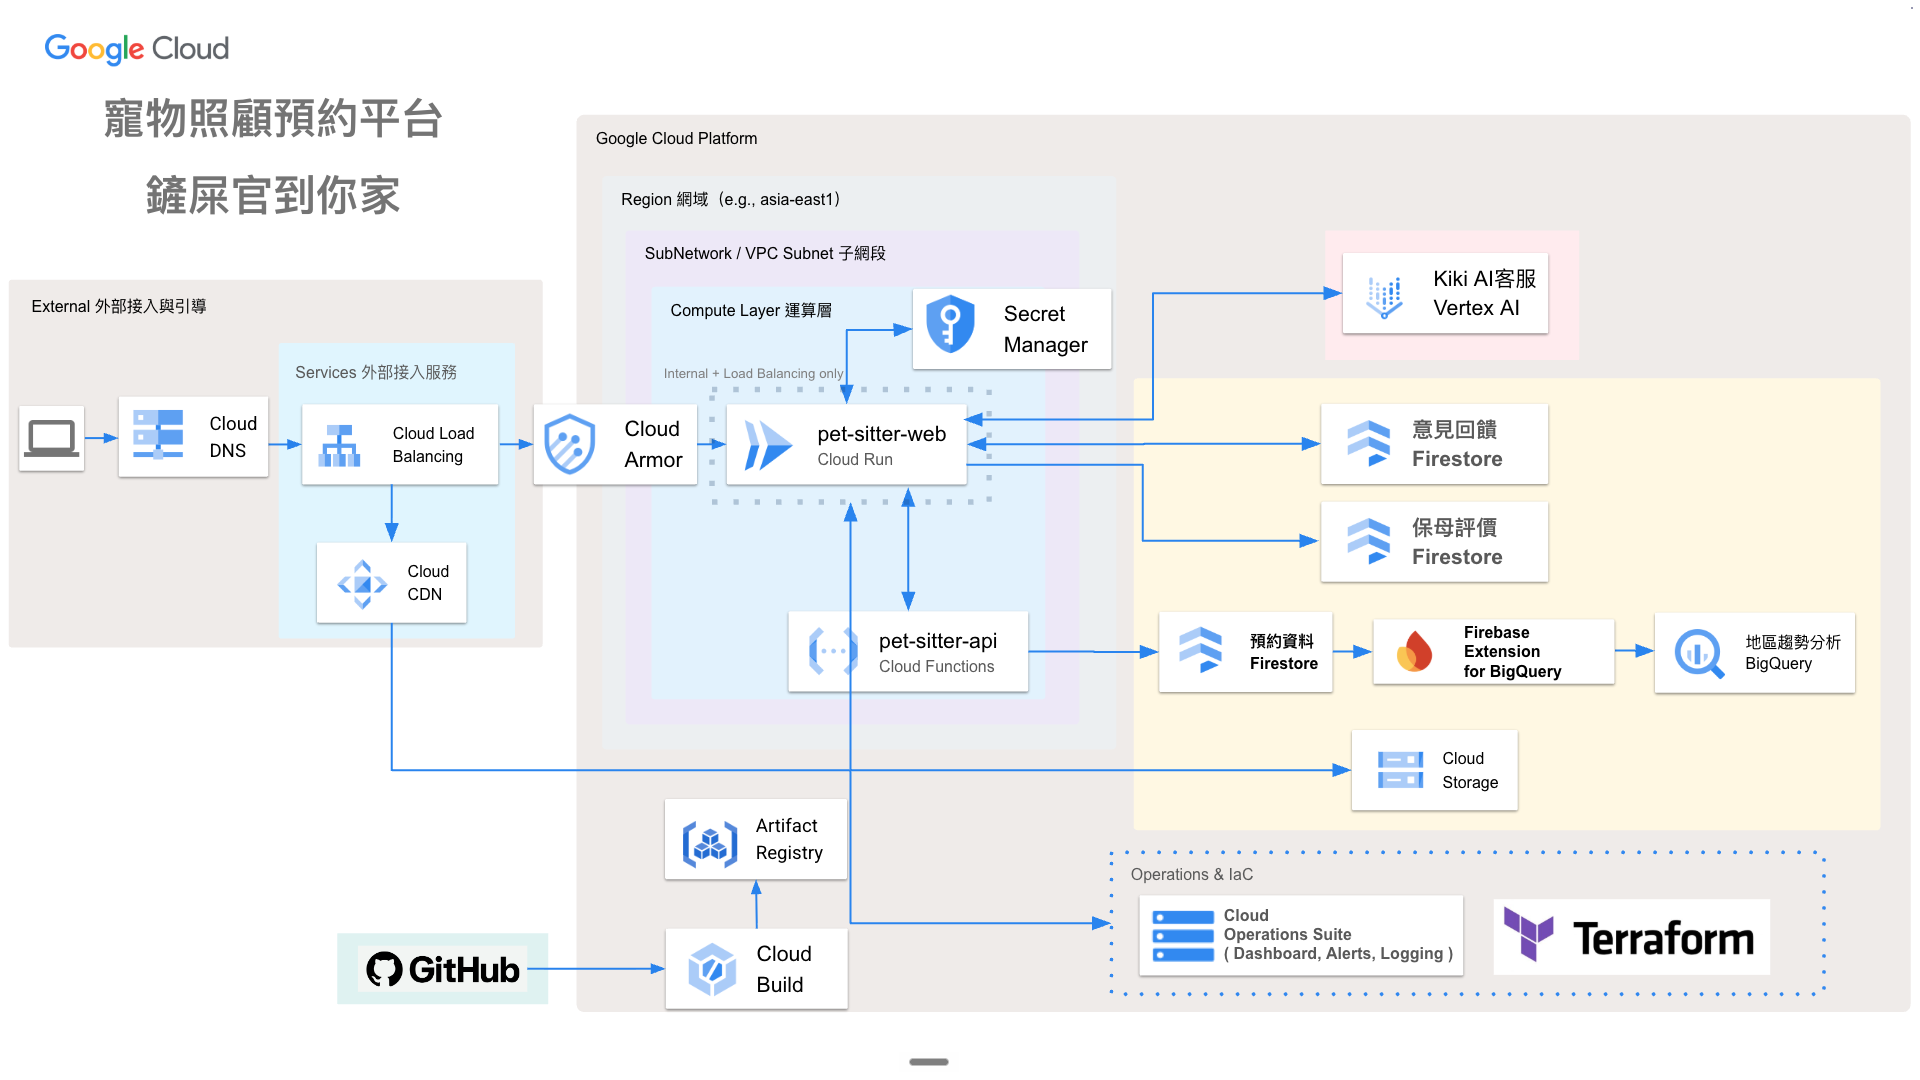Select the 保母評價 Firestore label

tap(1457, 542)
